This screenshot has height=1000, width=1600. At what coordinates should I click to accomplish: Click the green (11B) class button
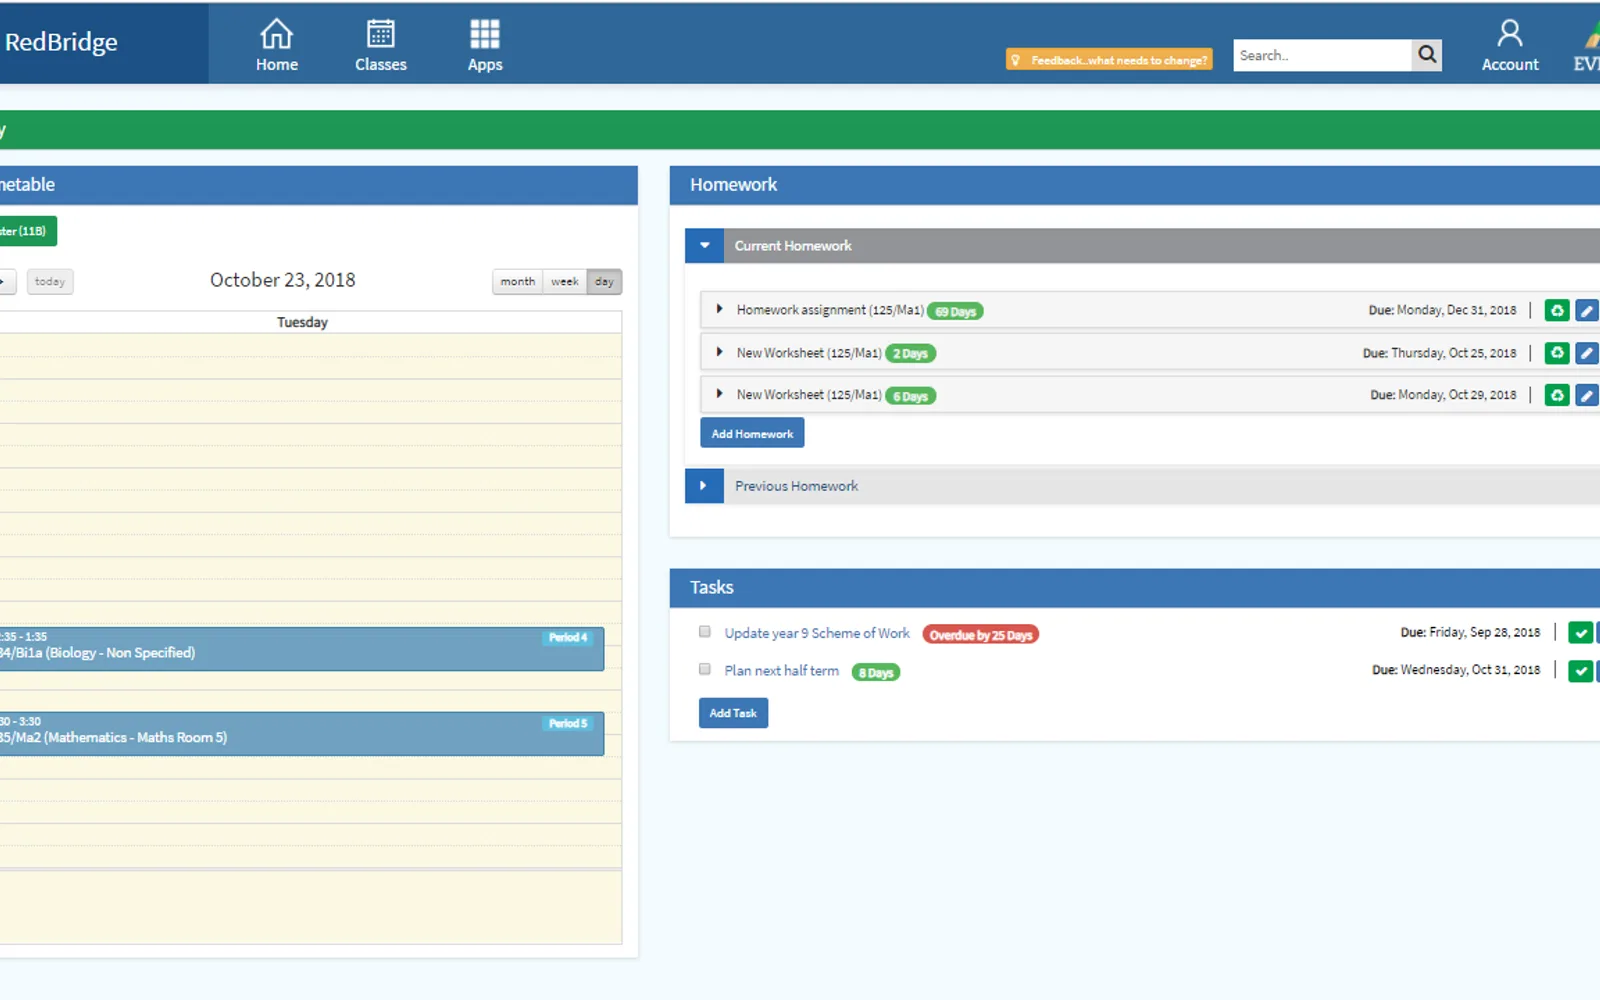click(26, 231)
